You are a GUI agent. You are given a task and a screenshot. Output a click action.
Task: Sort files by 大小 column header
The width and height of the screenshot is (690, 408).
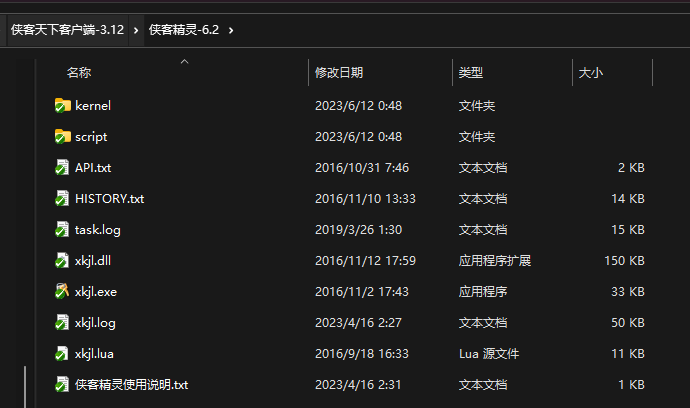(590, 73)
